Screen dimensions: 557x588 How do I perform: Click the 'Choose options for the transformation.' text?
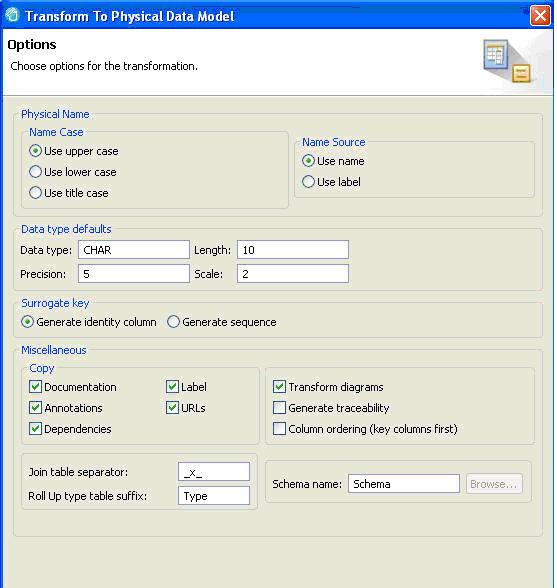(104, 66)
